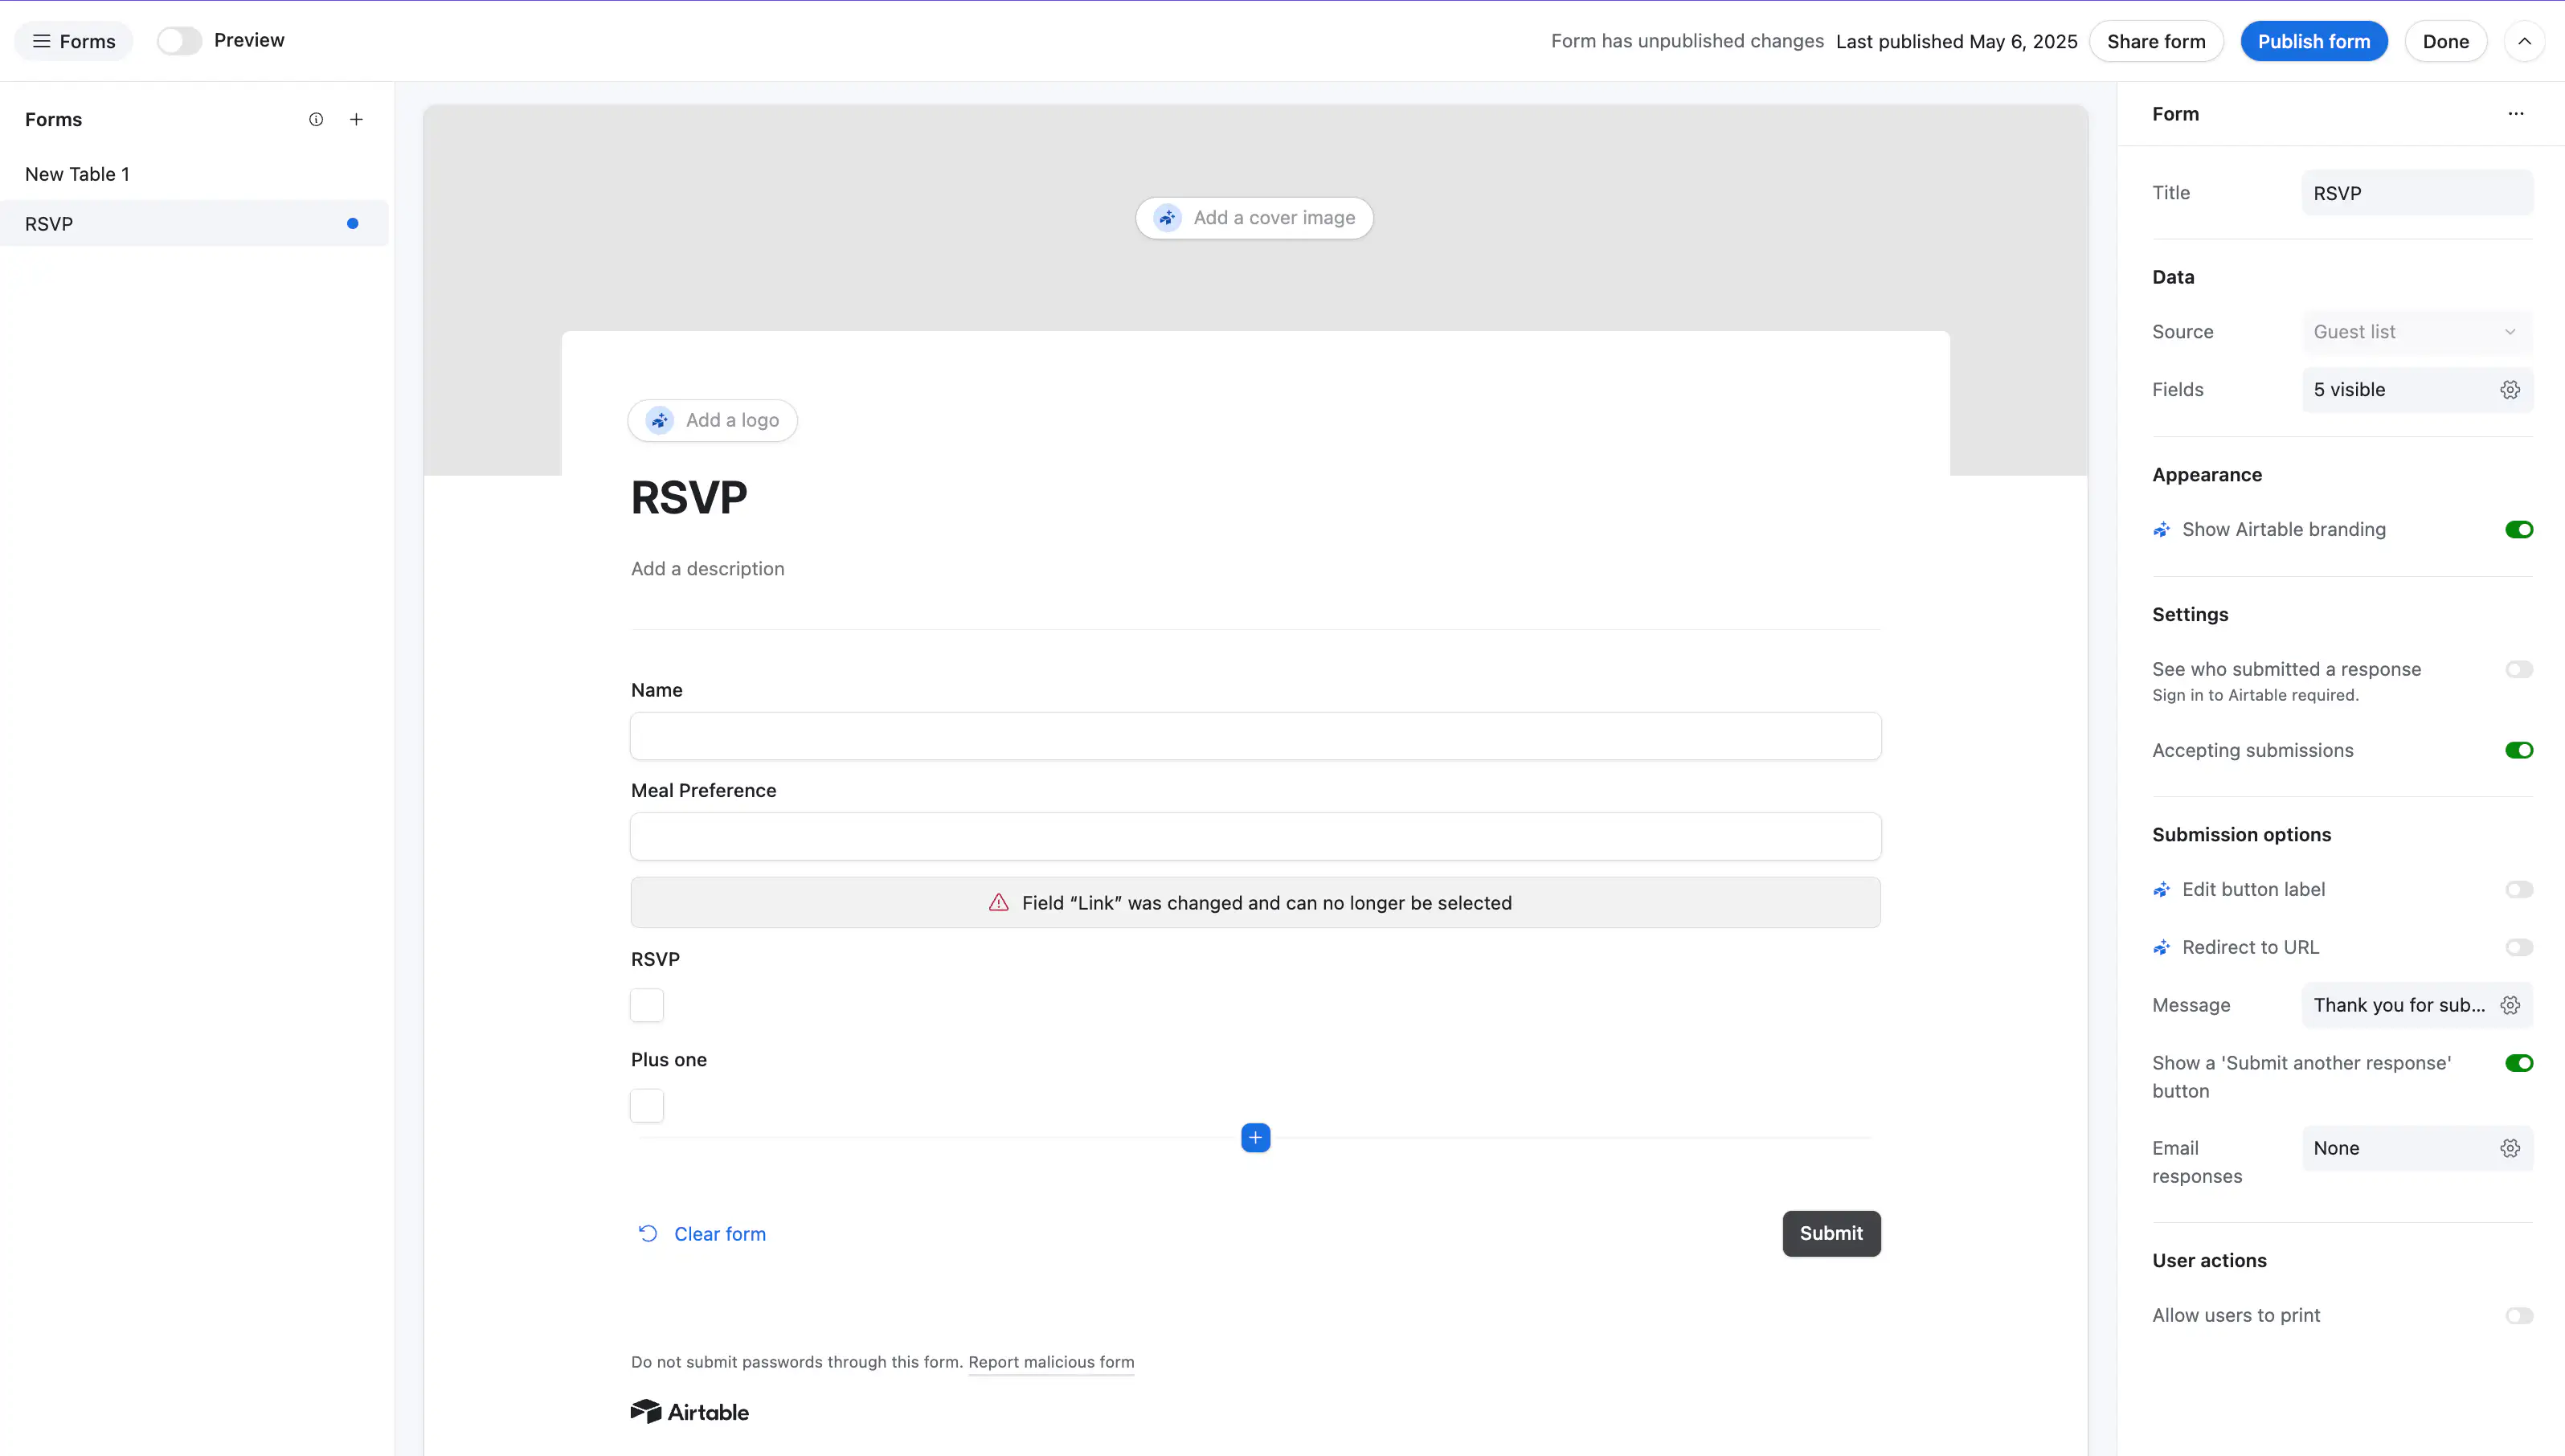Screen dimensions: 2565x1456
Task: Toggle the Preview switch
Action: pyautogui.click(x=180, y=41)
